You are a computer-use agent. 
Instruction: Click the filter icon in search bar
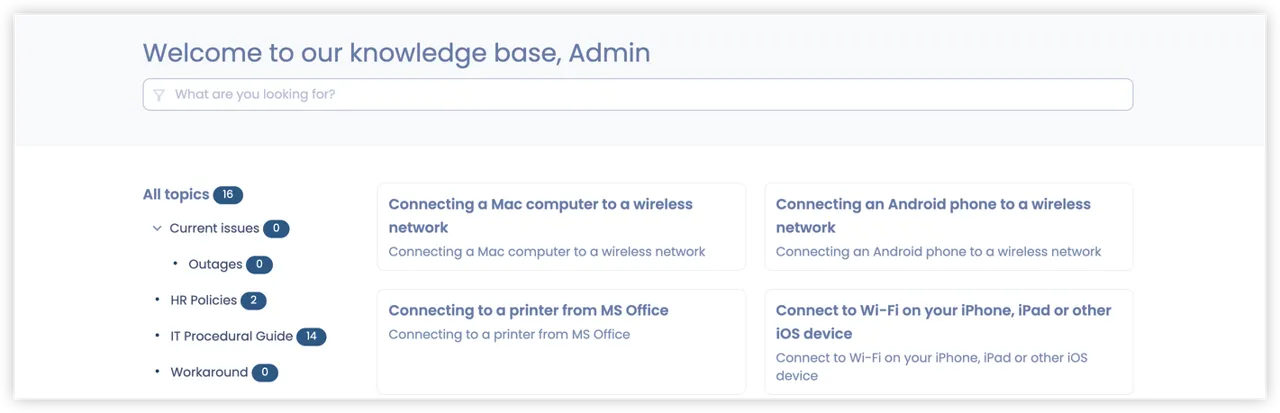tap(159, 95)
